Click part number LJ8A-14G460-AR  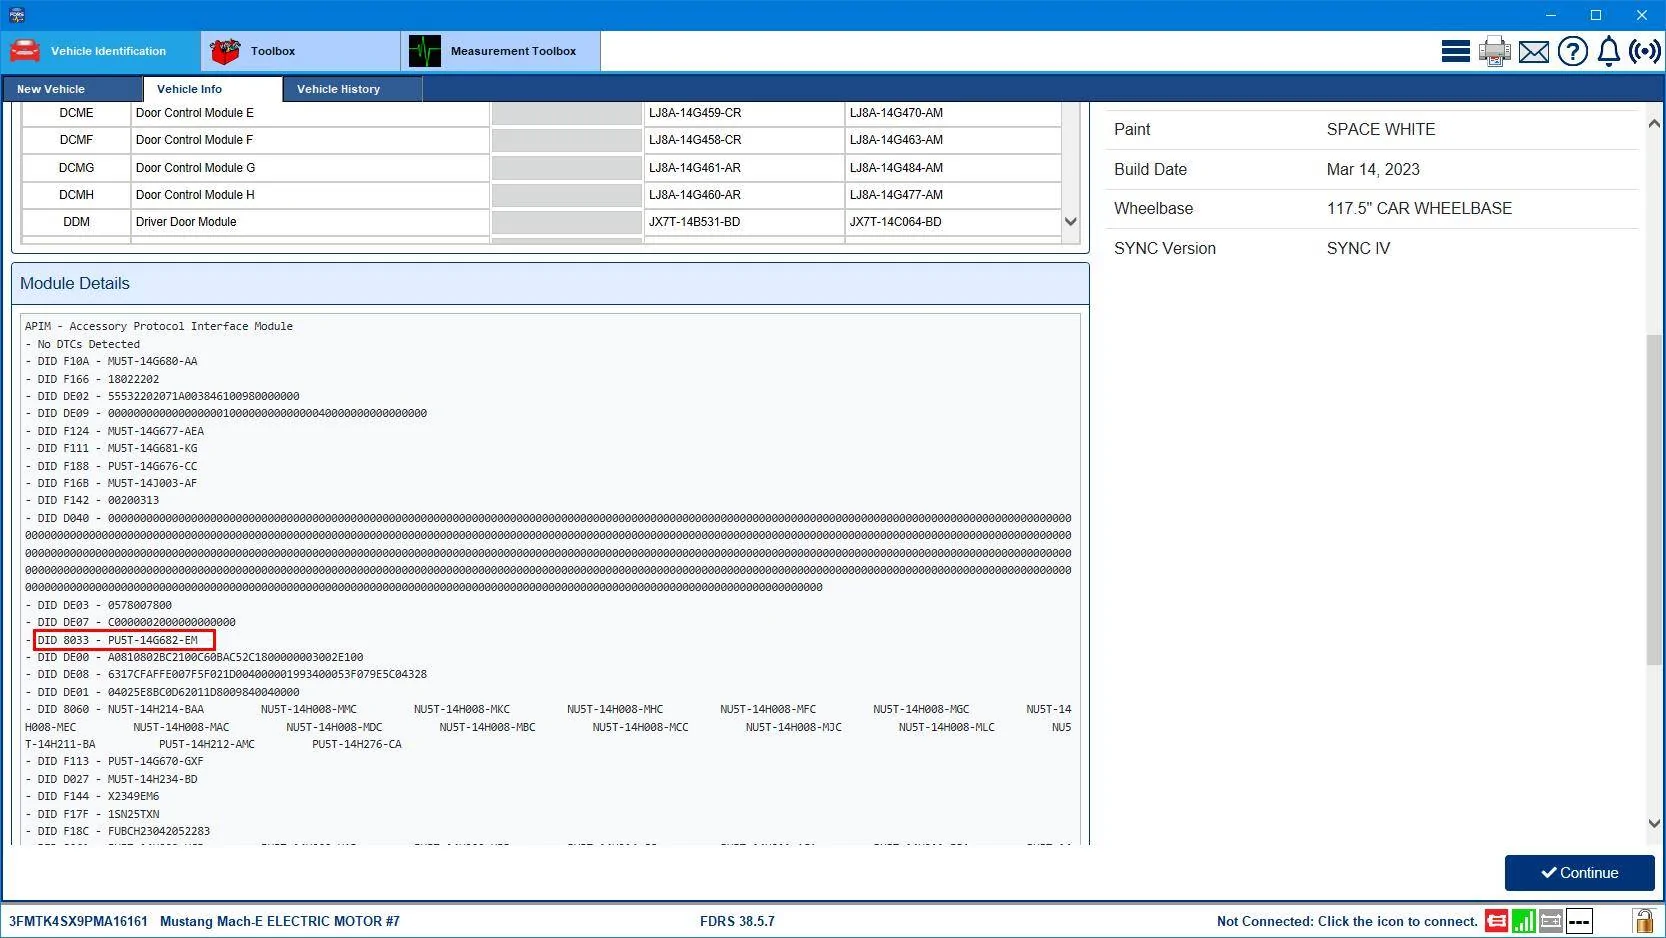pos(695,195)
